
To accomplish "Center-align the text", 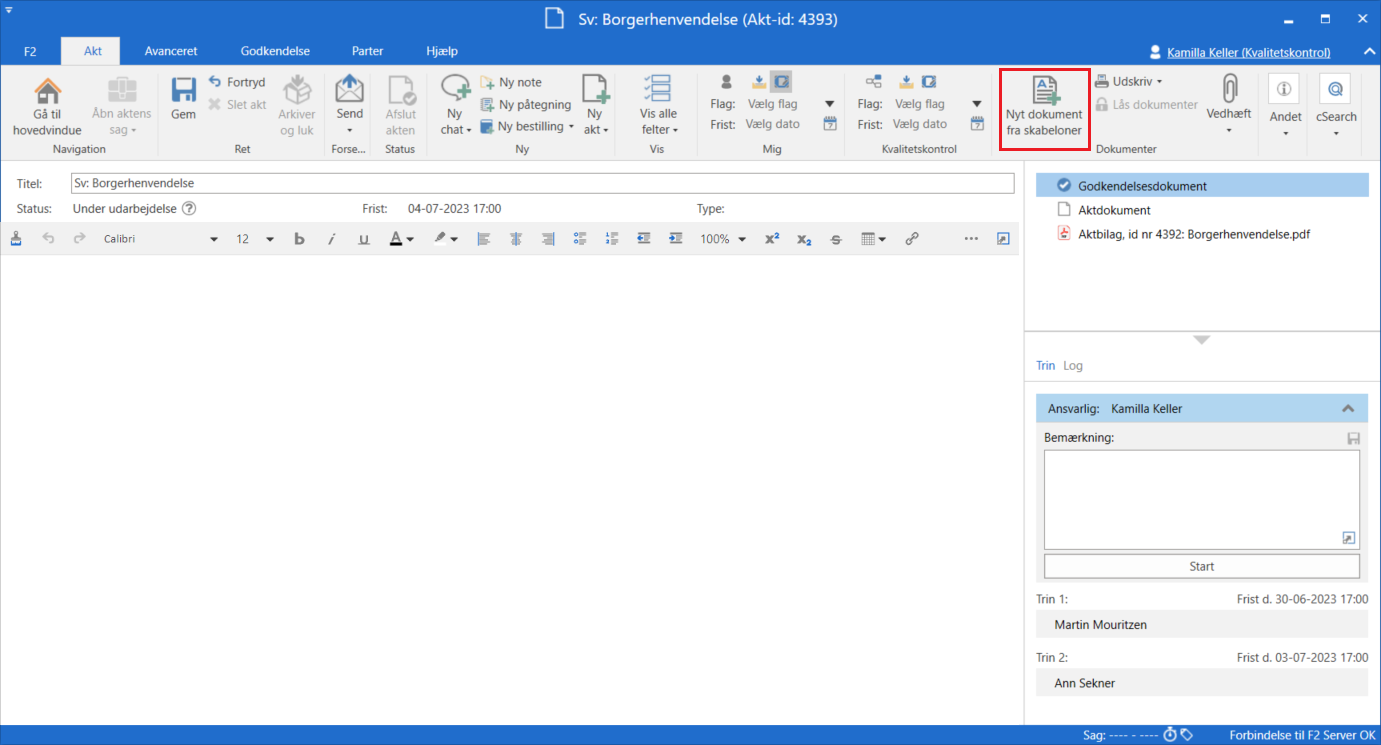I will [x=516, y=239].
